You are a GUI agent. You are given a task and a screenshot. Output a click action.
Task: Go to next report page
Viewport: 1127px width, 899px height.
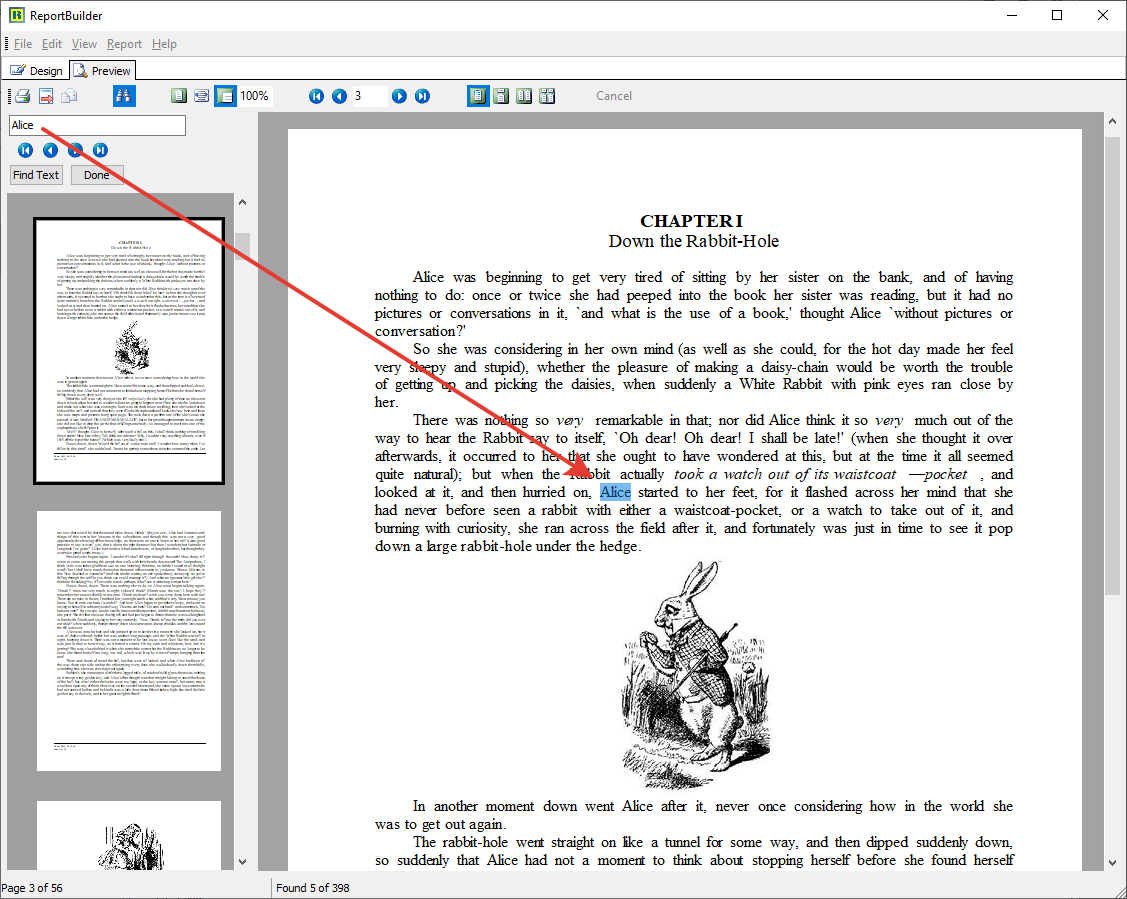400,96
